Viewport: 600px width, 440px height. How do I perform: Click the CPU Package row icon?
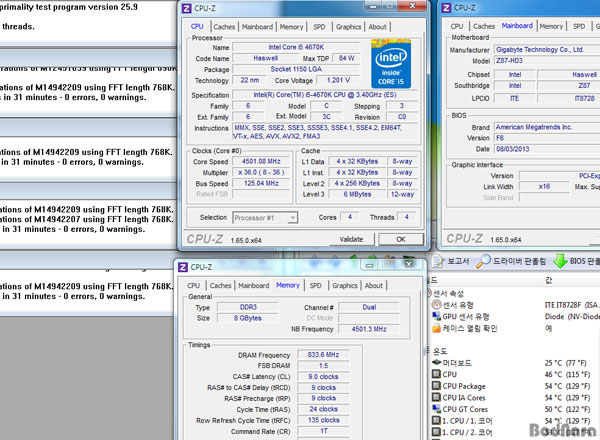point(436,386)
